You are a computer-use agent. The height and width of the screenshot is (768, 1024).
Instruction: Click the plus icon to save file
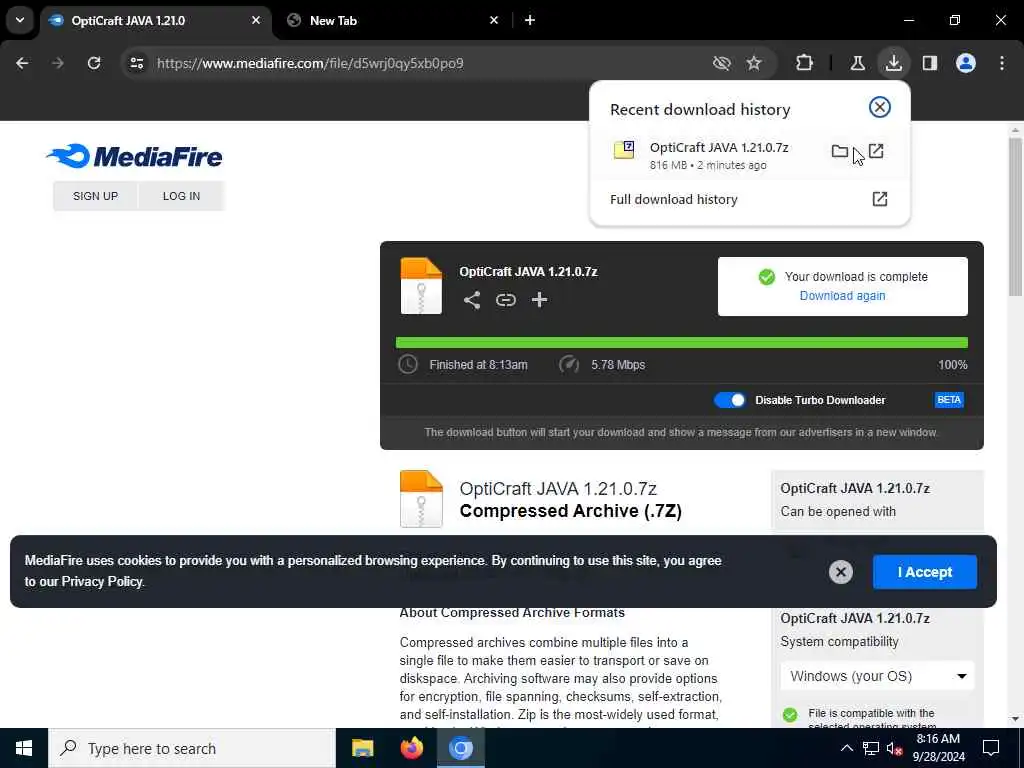click(539, 300)
